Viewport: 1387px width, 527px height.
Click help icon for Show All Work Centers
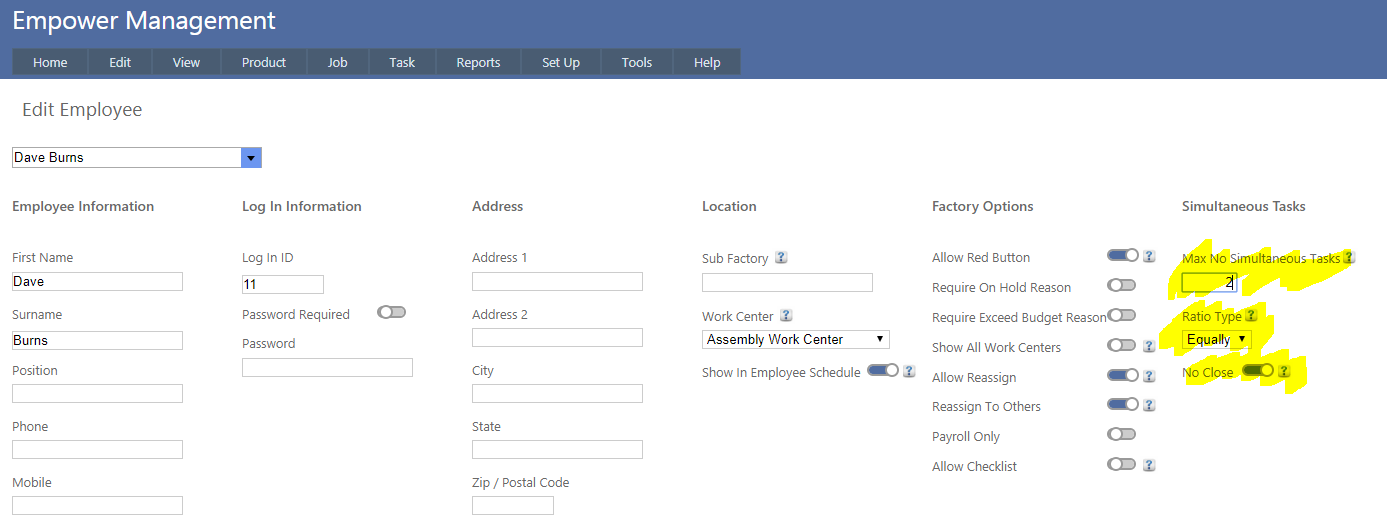(1149, 346)
